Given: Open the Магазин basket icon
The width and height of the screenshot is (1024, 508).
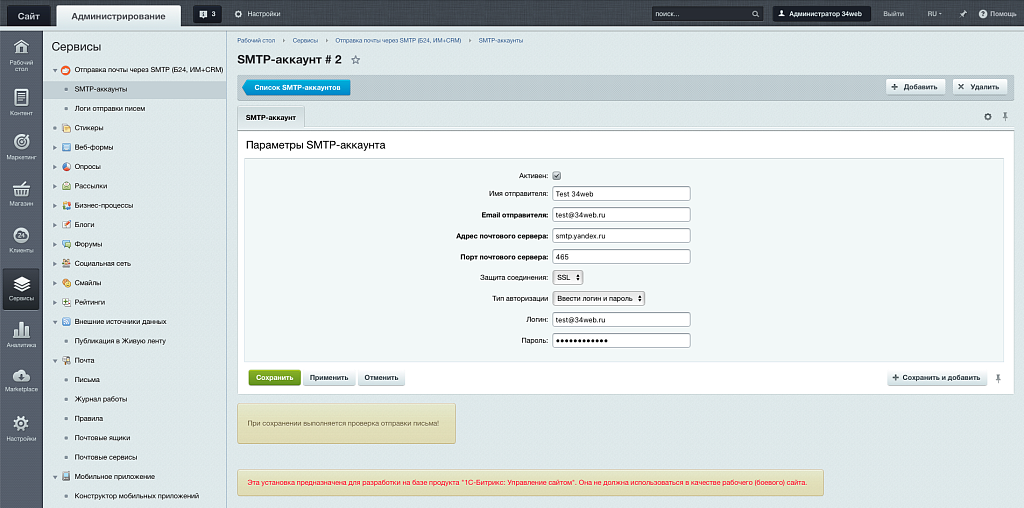Looking at the screenshot, I should pos(21,193).
